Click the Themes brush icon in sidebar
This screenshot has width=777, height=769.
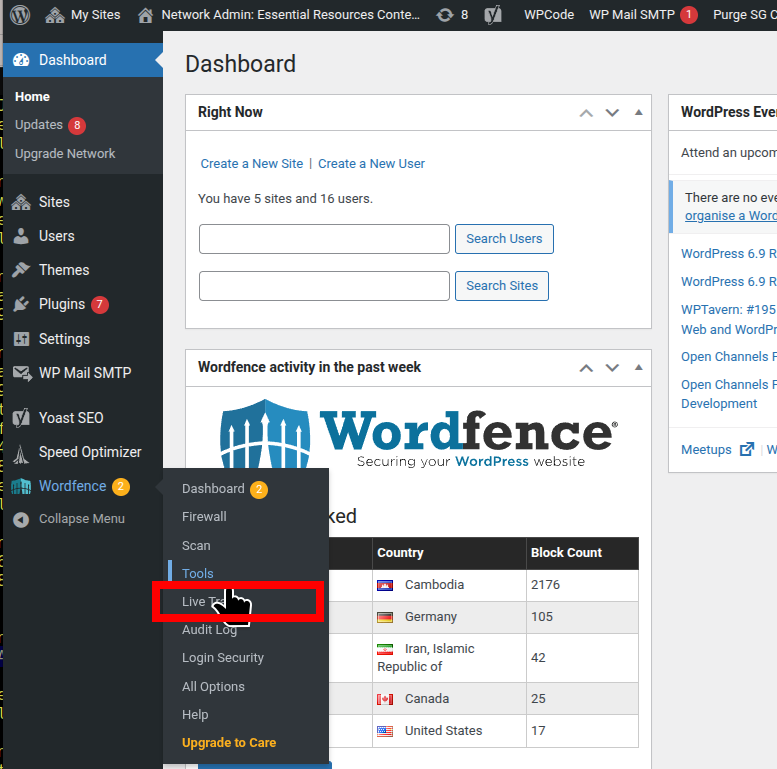(21, 270)
